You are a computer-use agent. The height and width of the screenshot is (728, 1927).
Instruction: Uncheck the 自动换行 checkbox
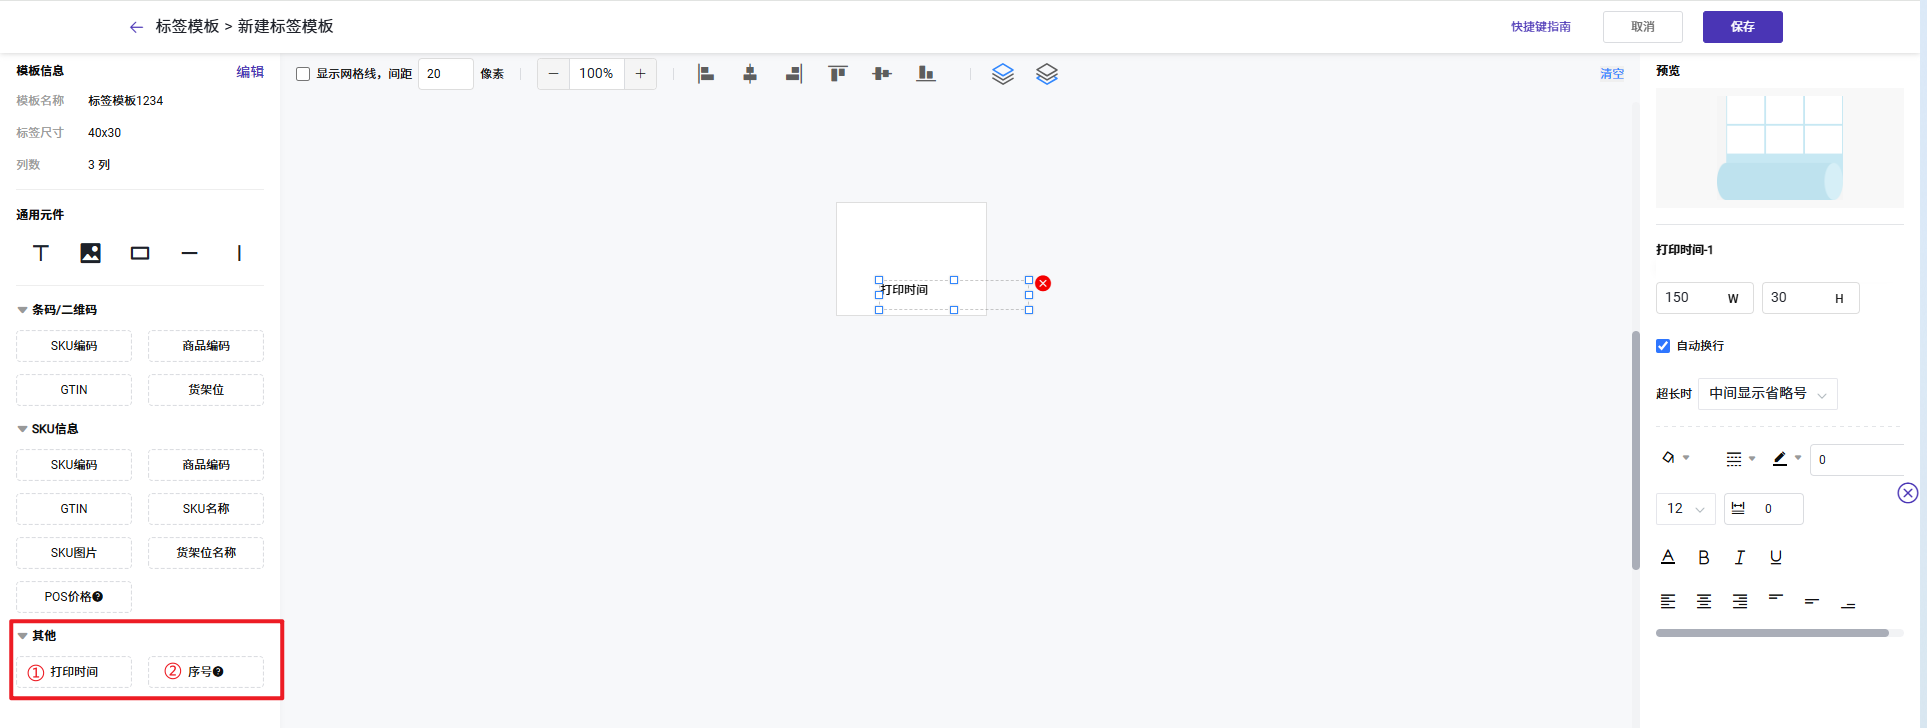(1663, 346)
